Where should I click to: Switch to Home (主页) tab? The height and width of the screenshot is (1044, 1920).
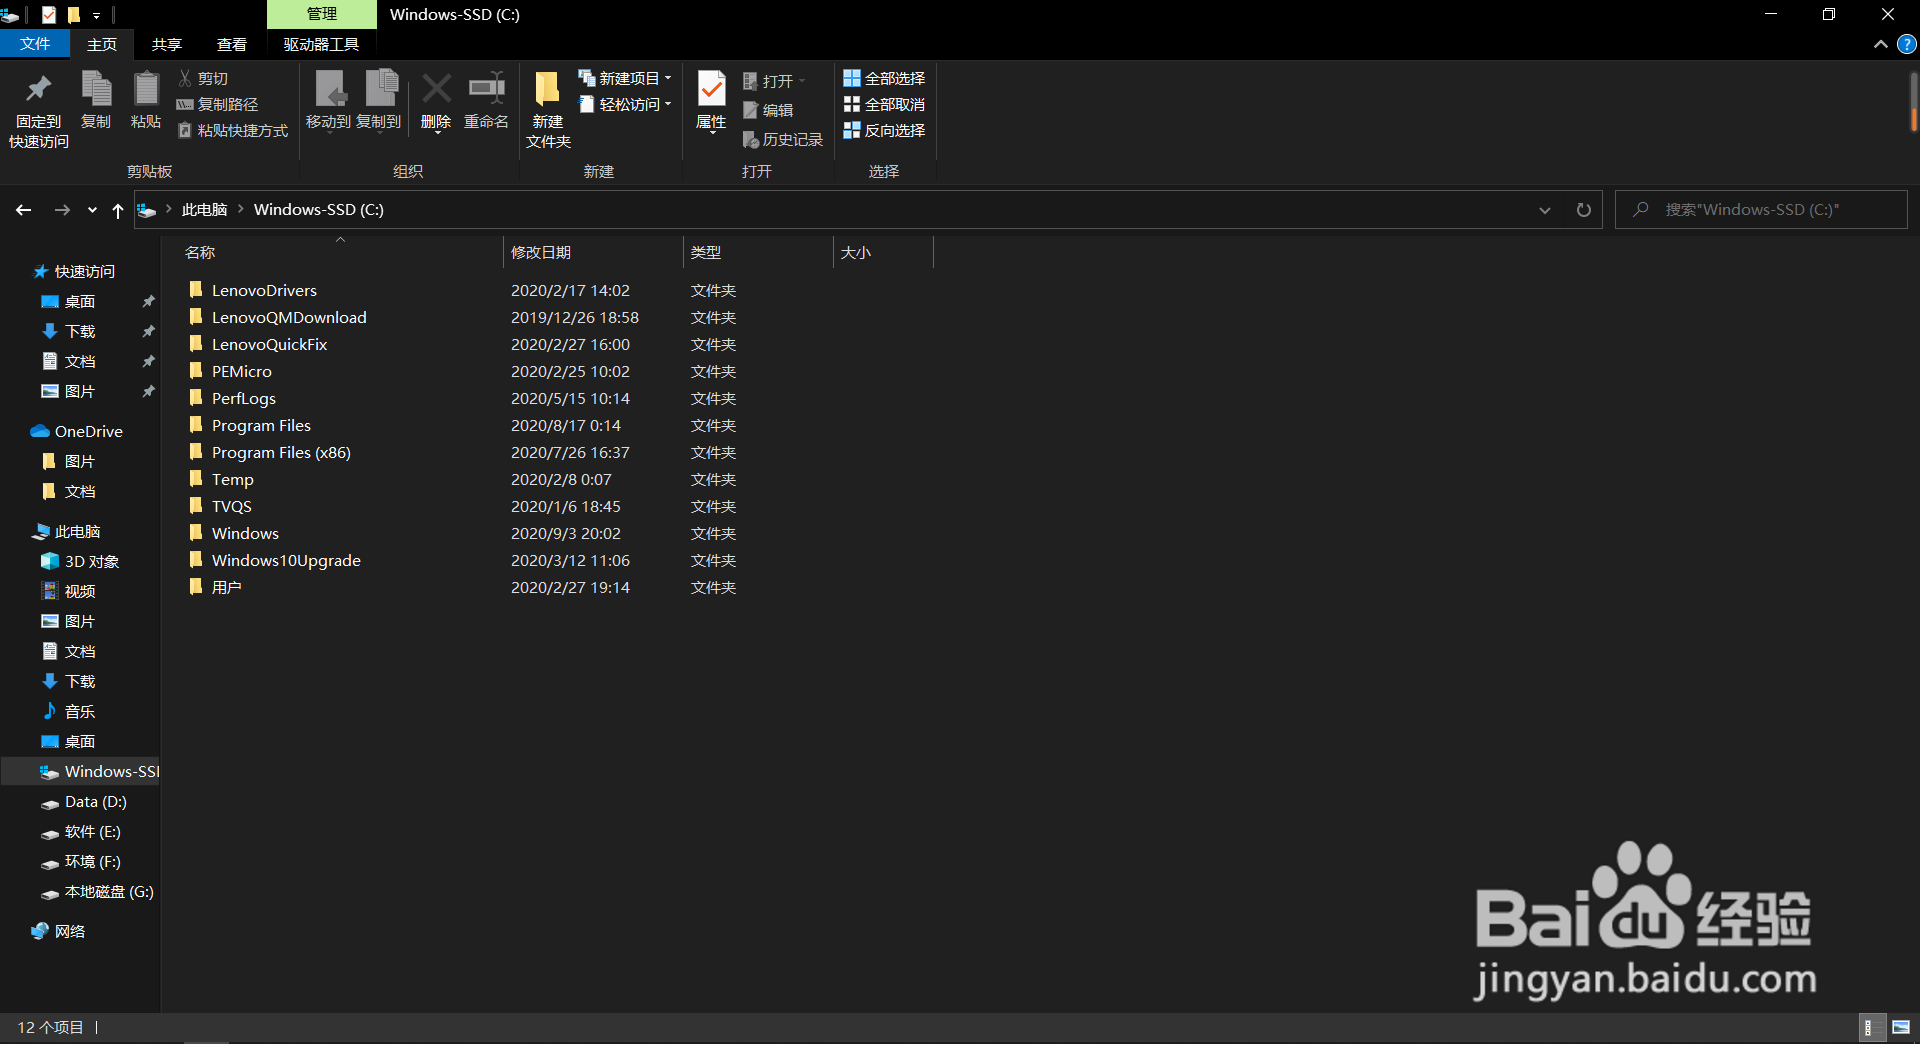pos(102,44)
